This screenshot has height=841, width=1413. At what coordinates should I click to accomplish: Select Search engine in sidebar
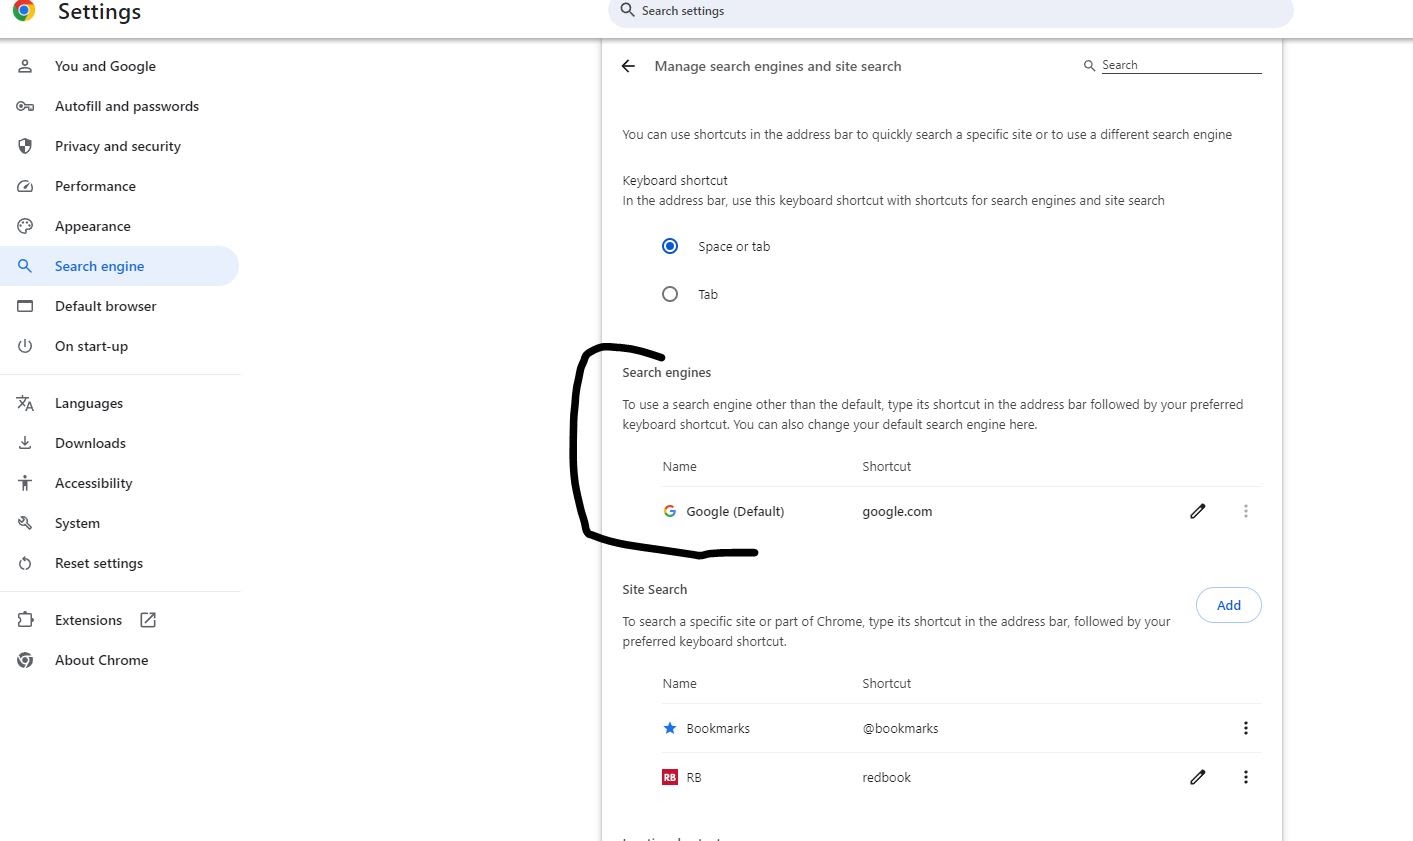click(x=120, y=266)
